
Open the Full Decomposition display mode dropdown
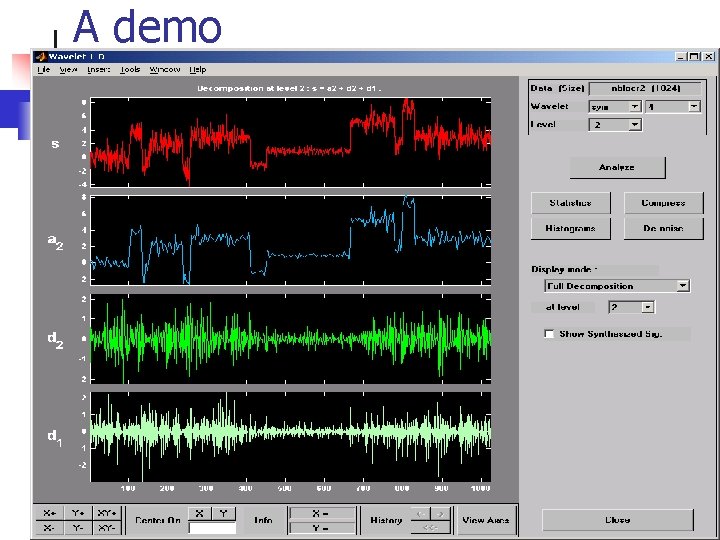(683, 286)
